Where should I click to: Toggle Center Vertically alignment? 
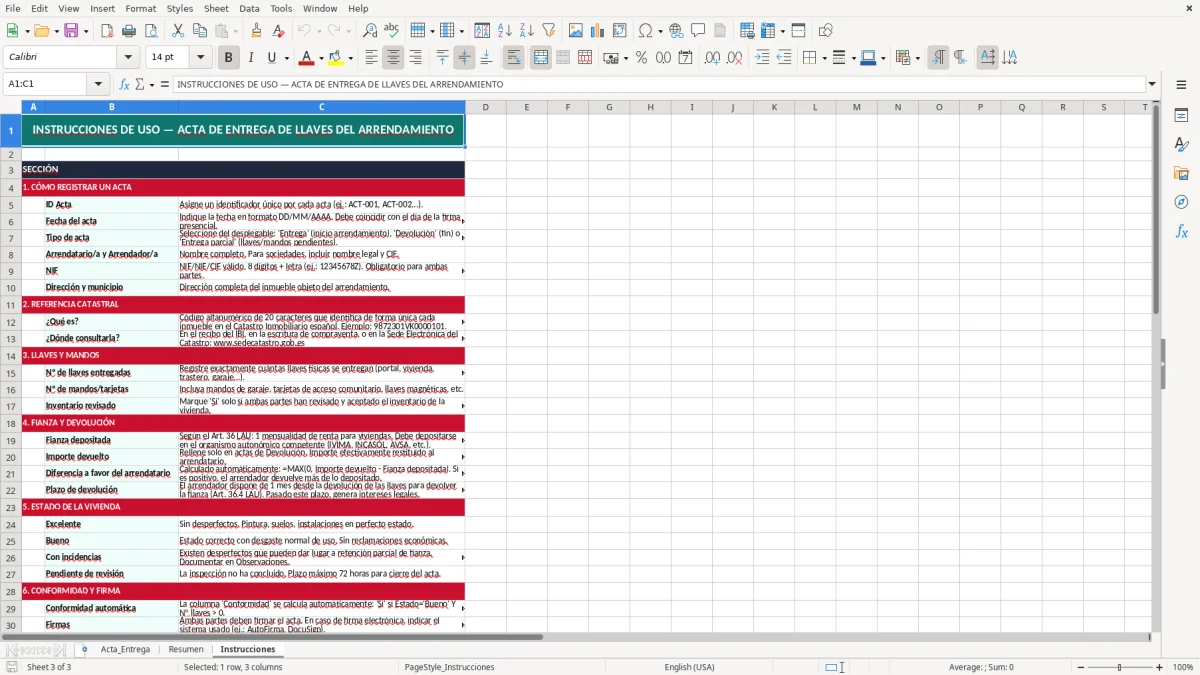coord(464,58)
